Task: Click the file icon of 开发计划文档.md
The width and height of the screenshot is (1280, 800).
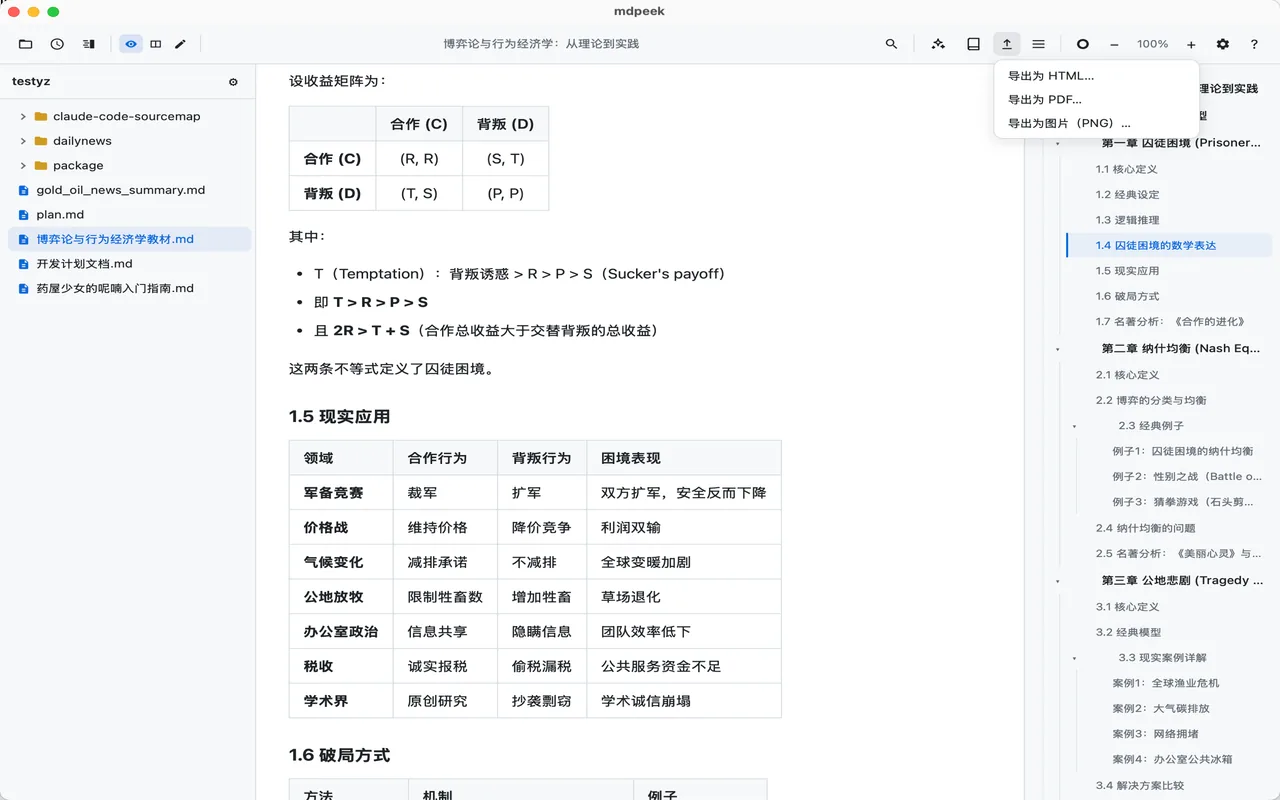Action: tap(25, 264)
